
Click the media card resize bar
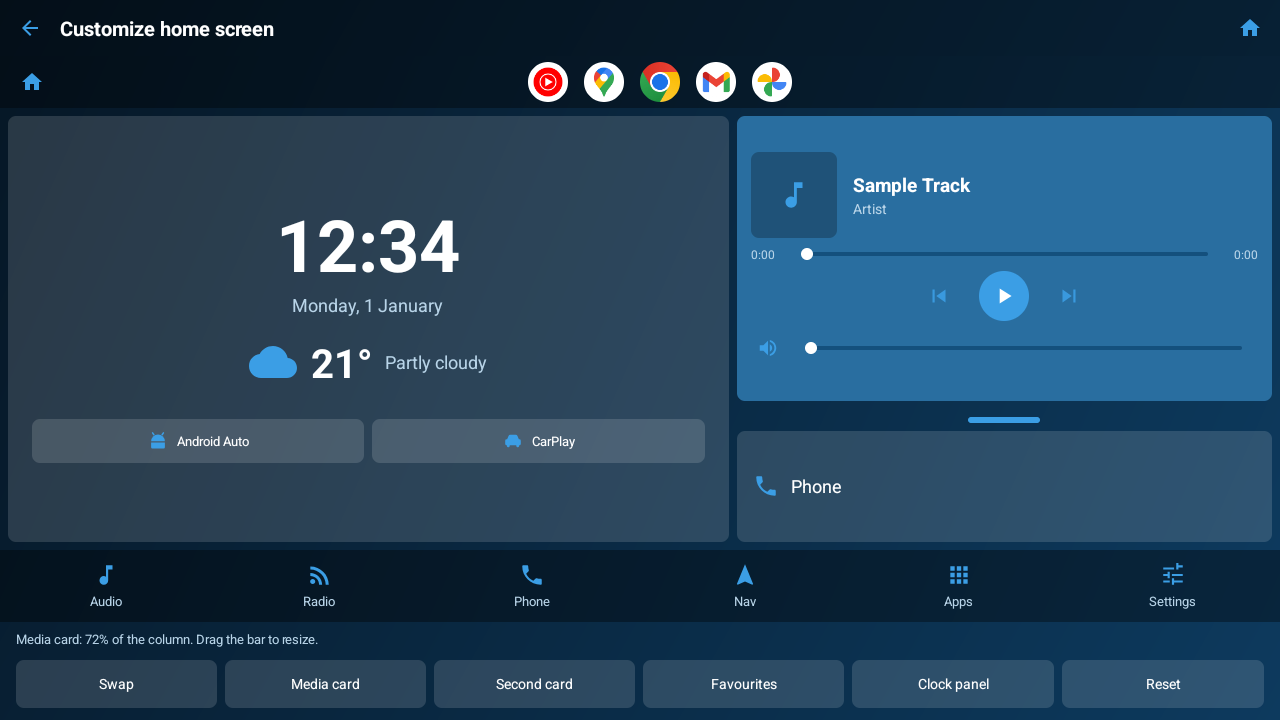pos(1004,420)
